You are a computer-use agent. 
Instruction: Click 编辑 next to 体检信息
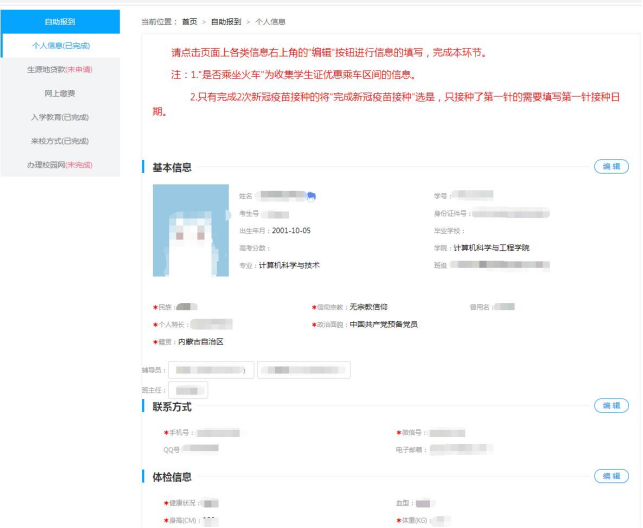[x=610, y=476]
